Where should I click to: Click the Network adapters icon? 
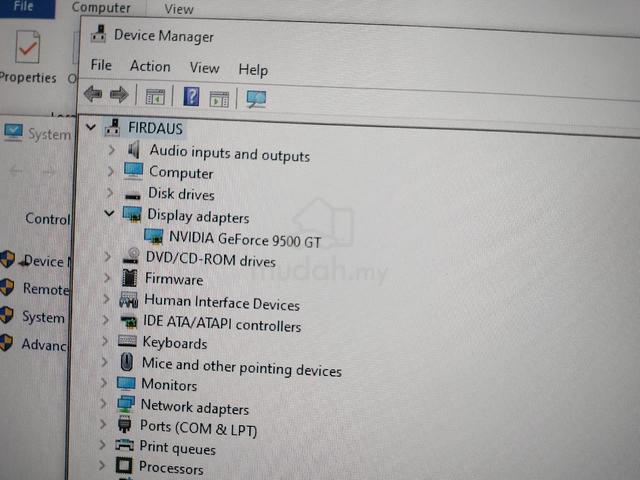[126, 404]
